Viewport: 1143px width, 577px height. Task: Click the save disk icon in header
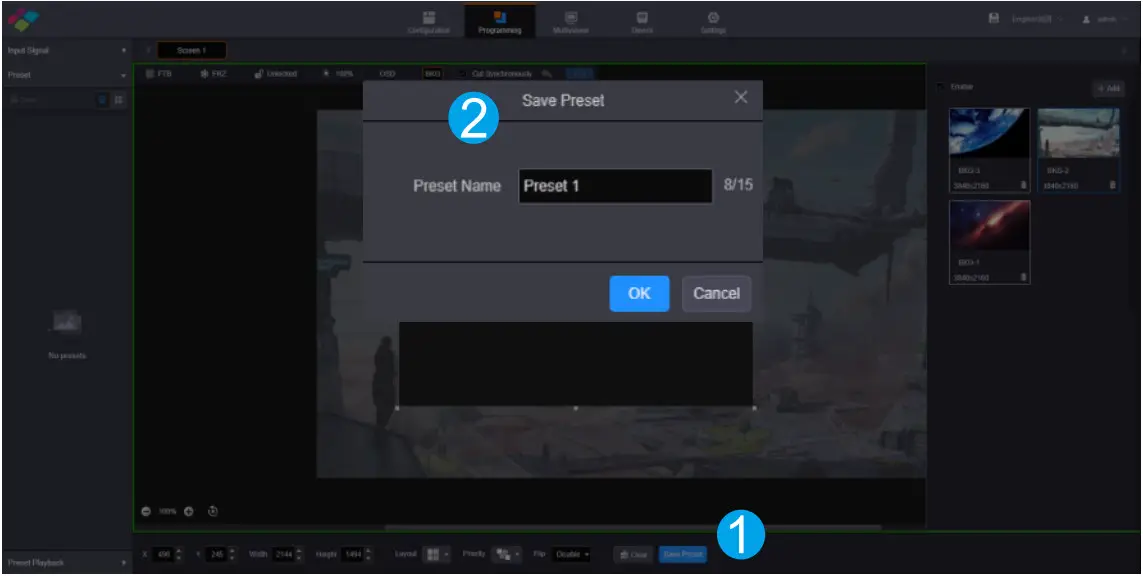point(994,18)
